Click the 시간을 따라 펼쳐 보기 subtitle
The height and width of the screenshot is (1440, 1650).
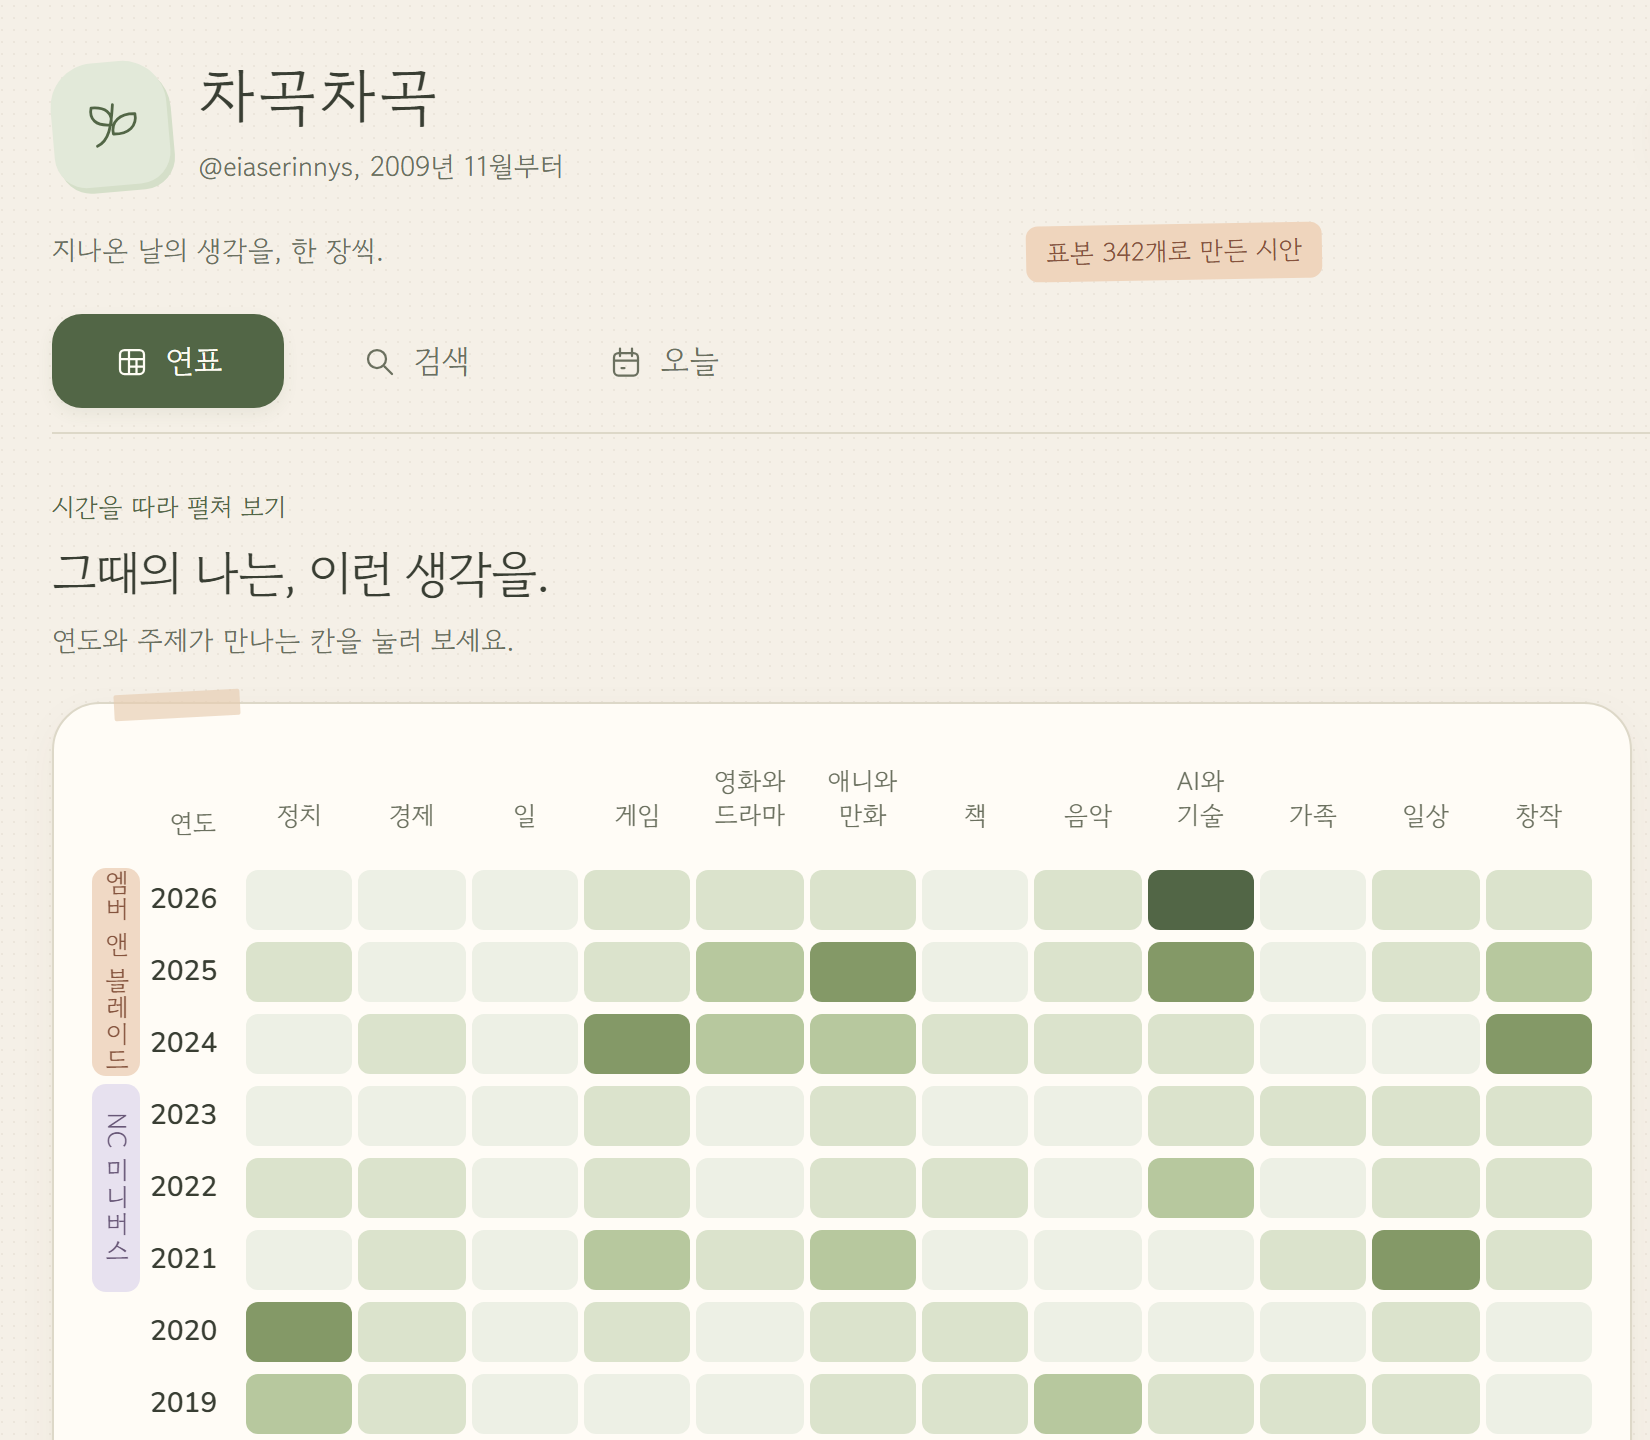click(169, 507)
